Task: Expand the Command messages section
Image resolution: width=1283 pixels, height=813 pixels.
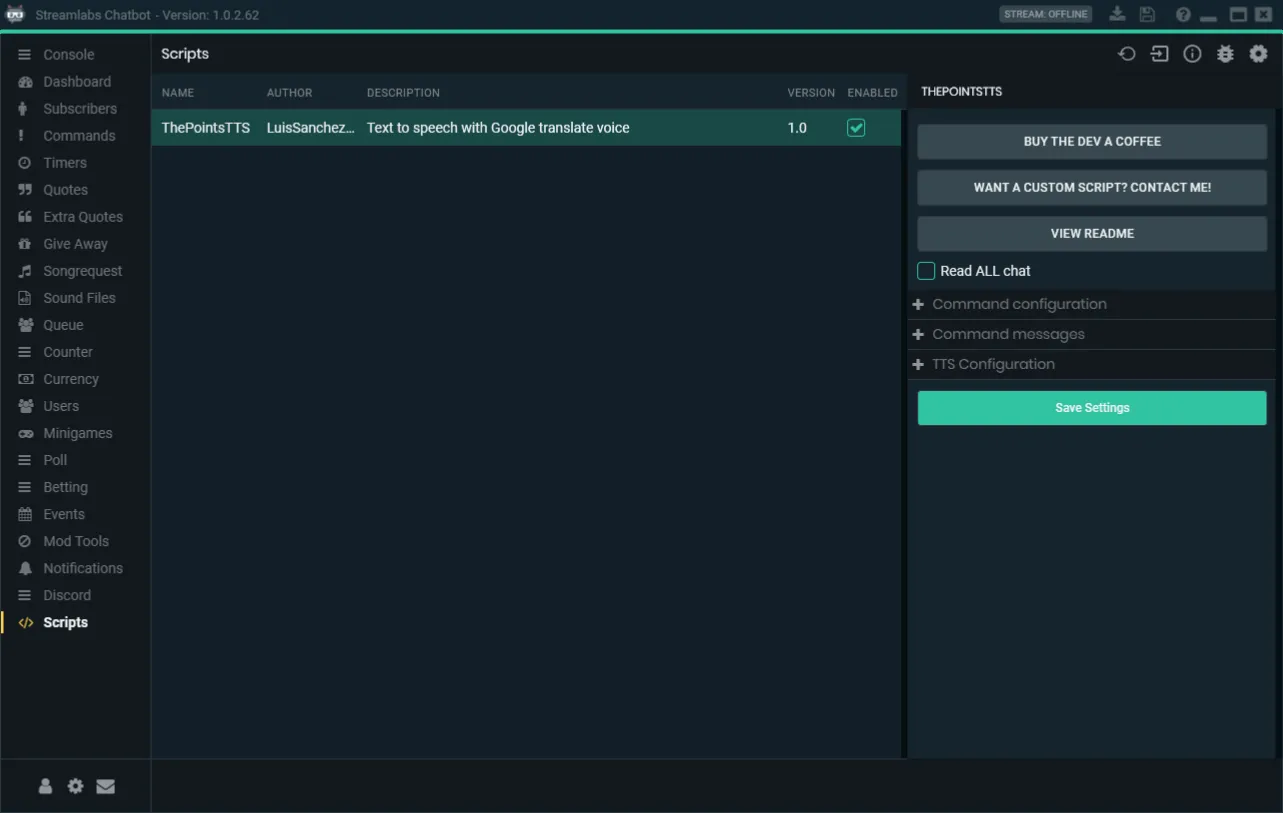Action: (1091, 334)
